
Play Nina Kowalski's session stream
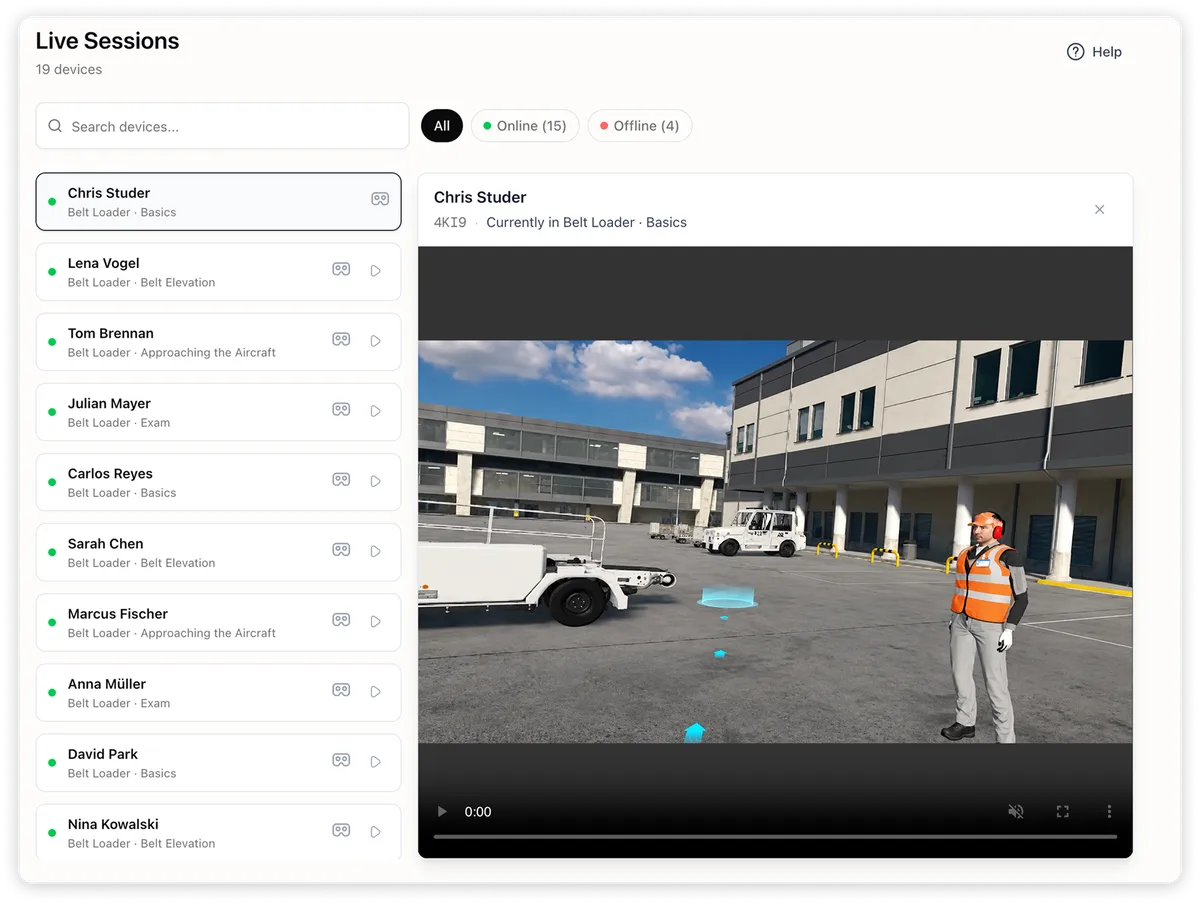pos(376,831)
